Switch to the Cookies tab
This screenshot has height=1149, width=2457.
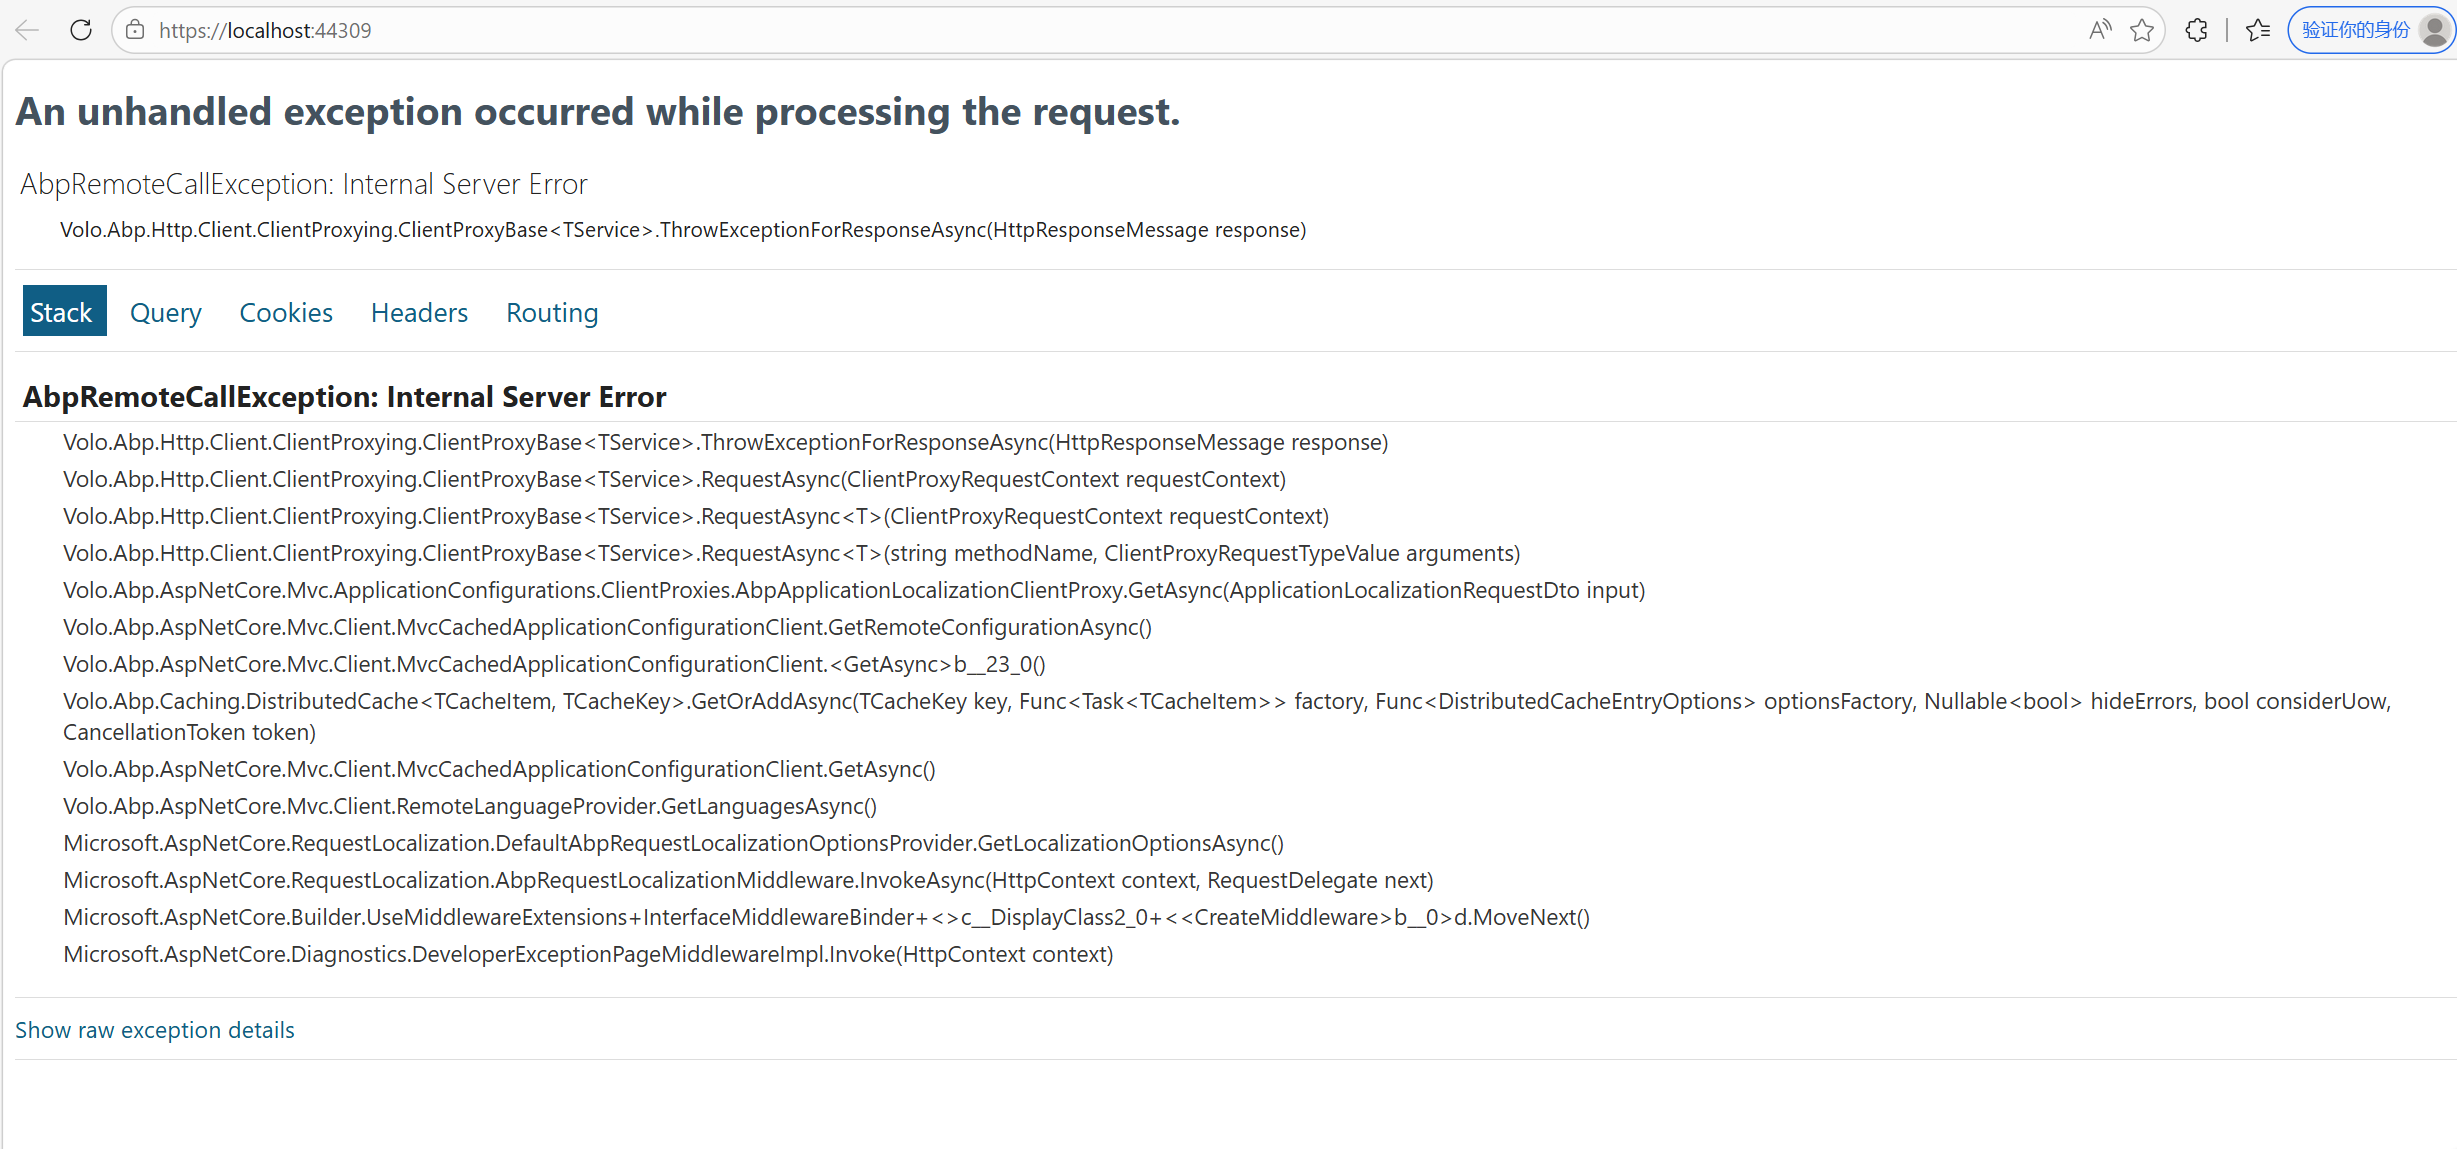[x=286, y=312]
